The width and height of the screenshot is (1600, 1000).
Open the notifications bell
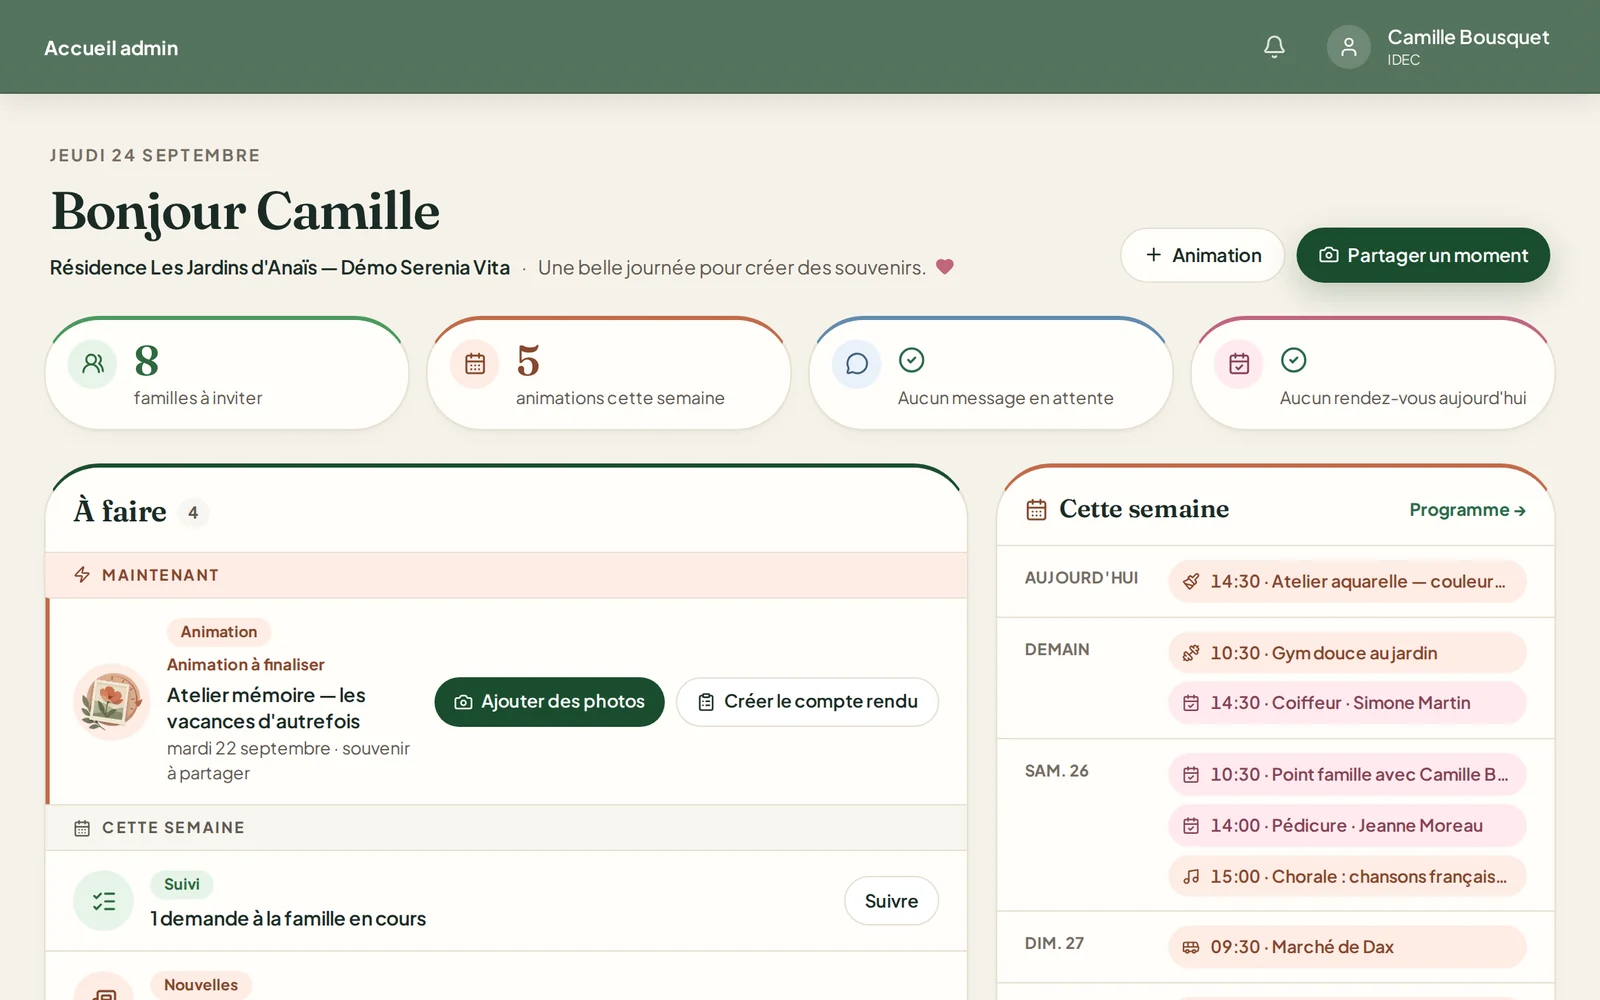tap(1274, 47)
